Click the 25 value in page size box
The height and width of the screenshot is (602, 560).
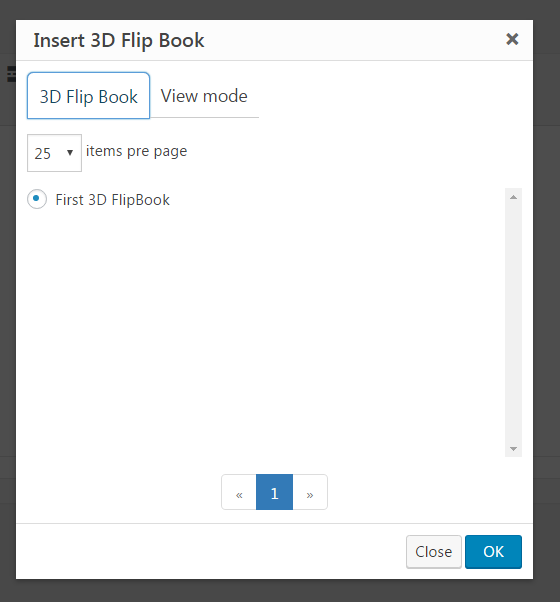(42, 154)
